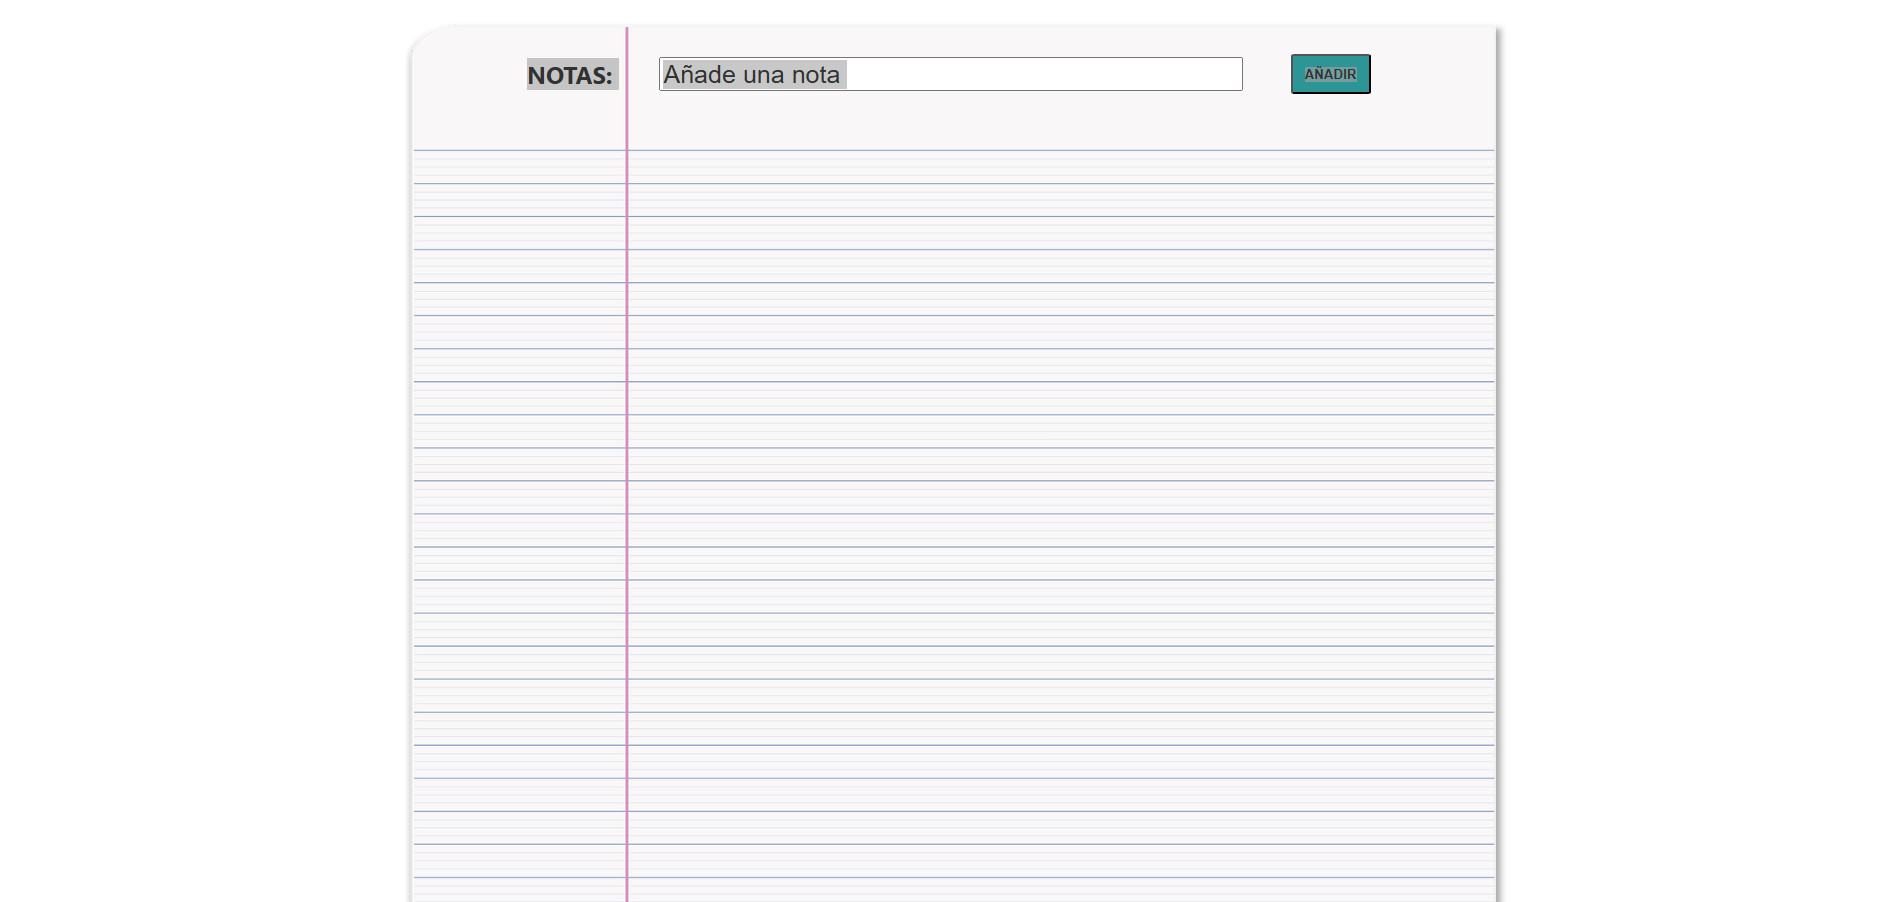Click the first ruled line of the notebook
1900x902 pixels.
(1000, 151)
